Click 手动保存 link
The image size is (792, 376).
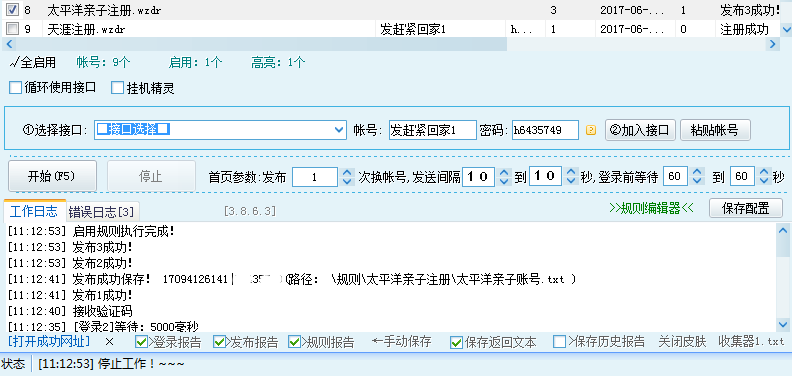[x=402, y=342]
